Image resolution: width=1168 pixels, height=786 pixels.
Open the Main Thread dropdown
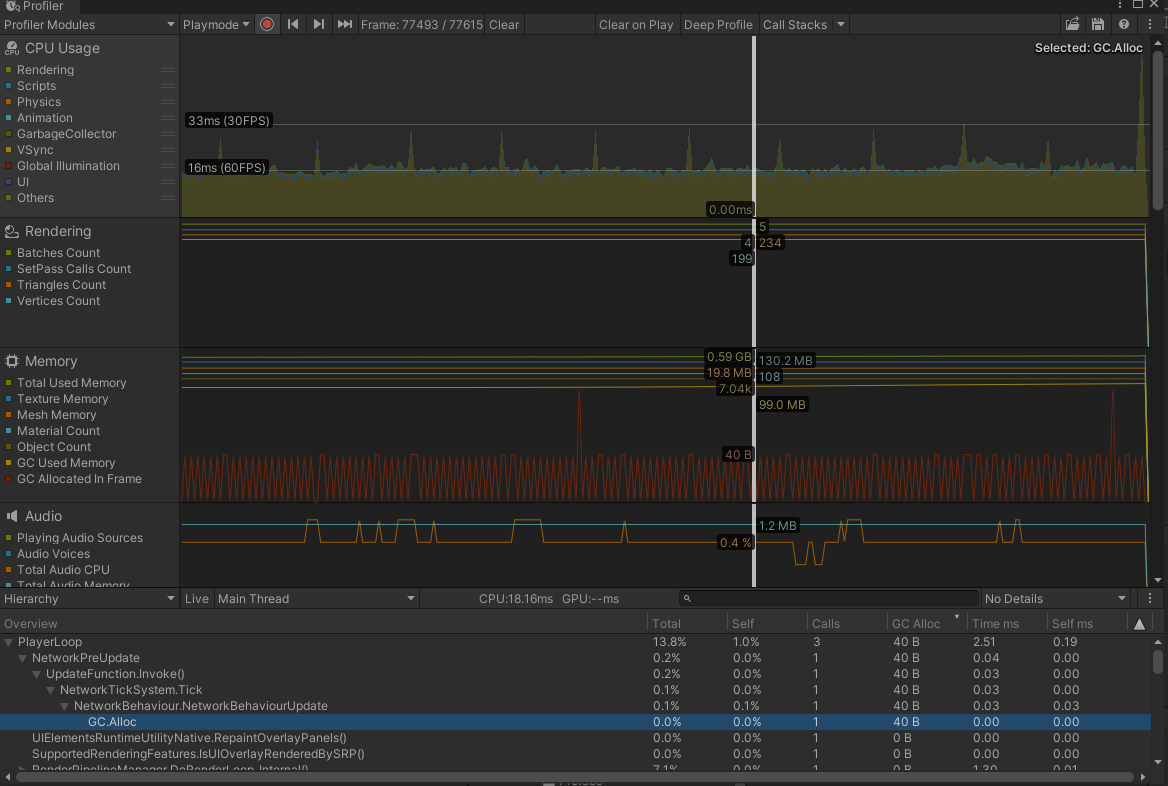click(x=316, y=598)
